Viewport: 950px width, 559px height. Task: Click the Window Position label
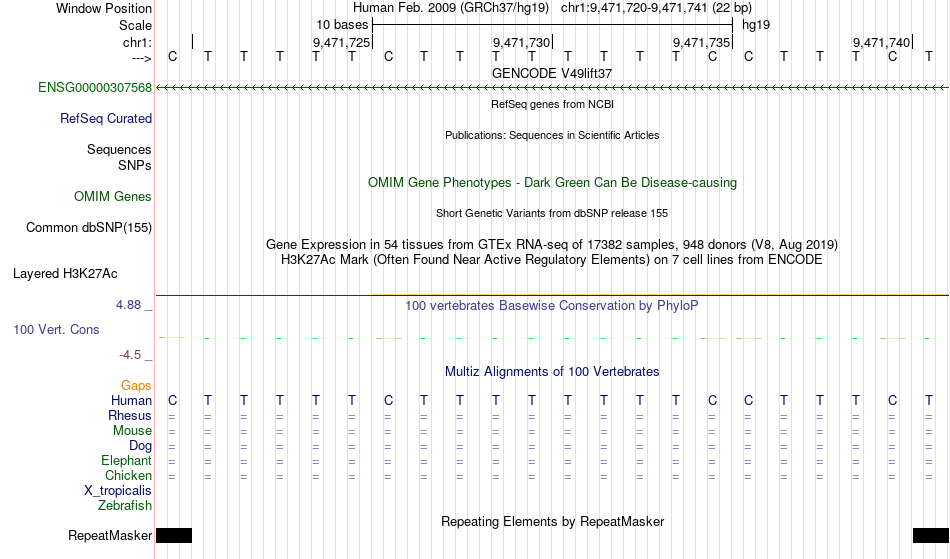(104, 8)
